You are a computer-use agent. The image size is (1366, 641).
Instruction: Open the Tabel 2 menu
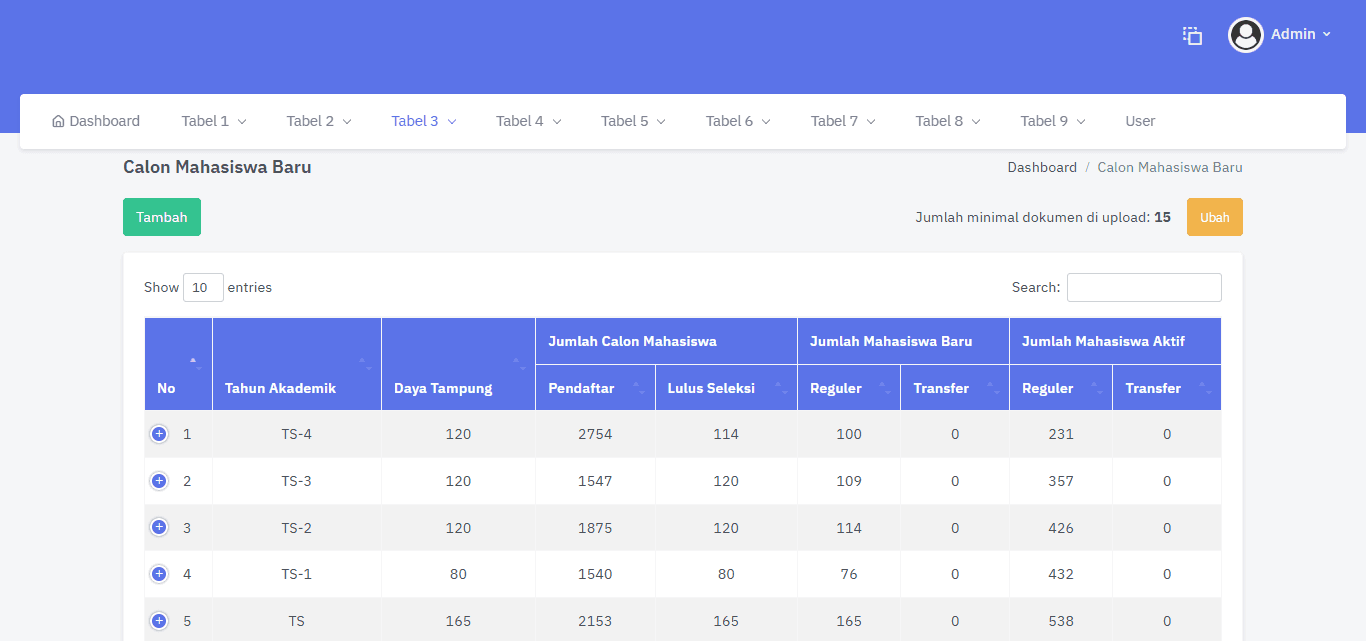point(319,121)
